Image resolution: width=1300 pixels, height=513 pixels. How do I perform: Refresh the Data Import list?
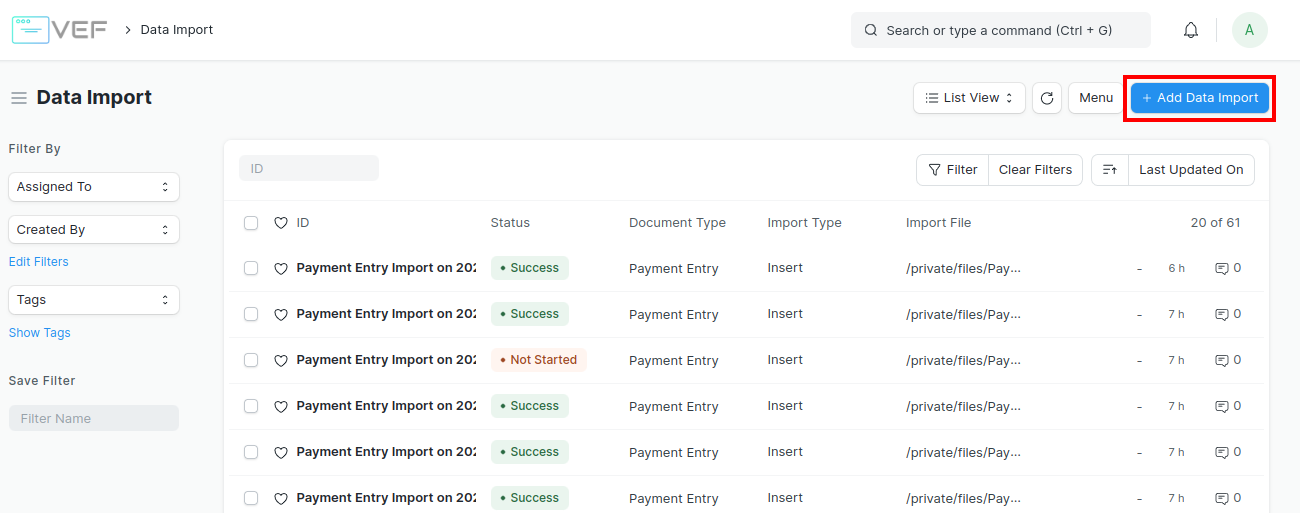click(1047, 98)
